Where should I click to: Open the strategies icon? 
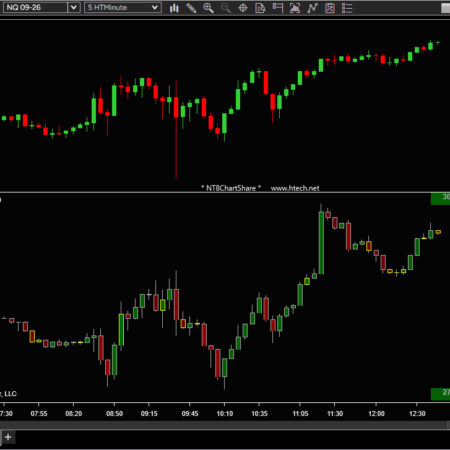pos(330,8)
